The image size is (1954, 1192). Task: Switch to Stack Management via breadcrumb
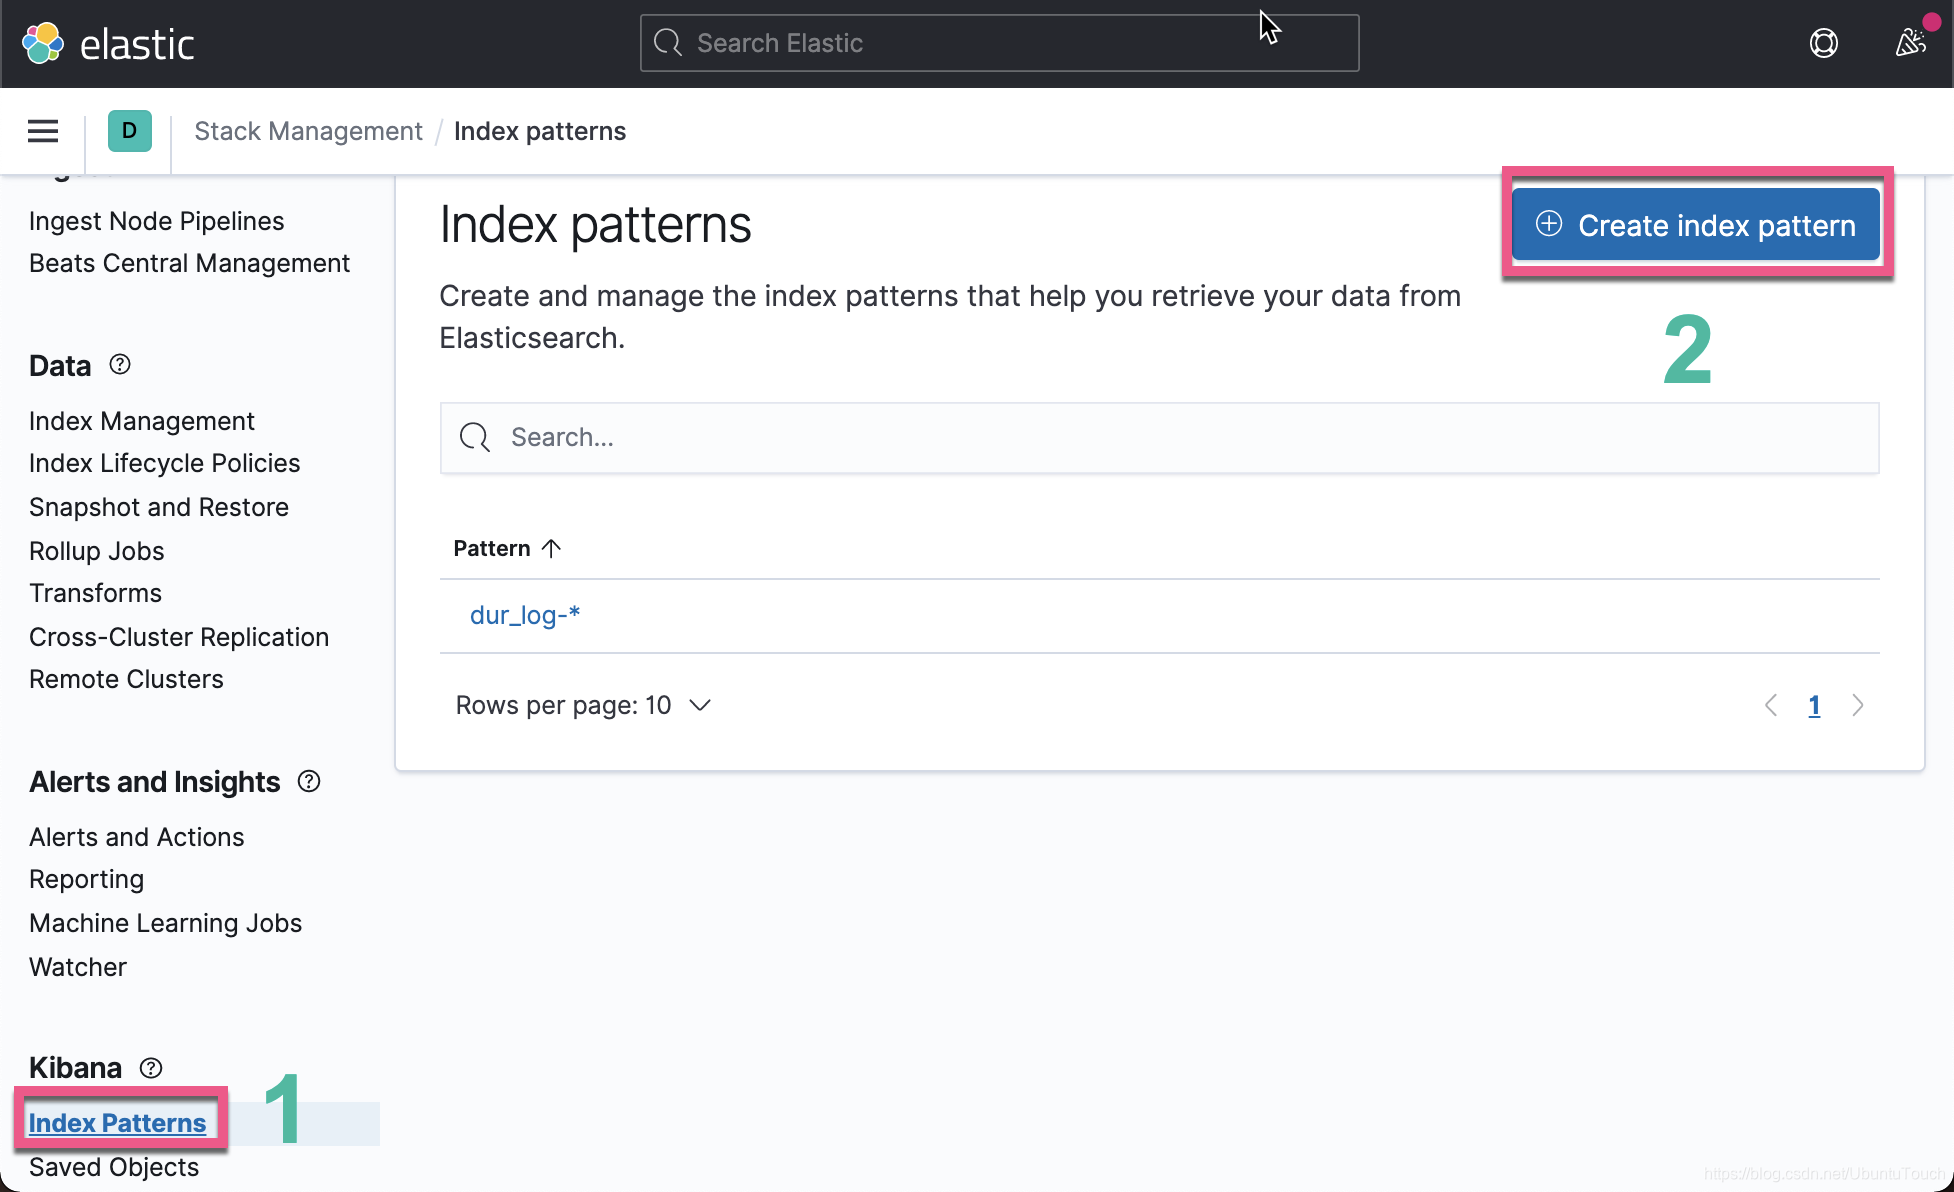(x=308, y=131)
